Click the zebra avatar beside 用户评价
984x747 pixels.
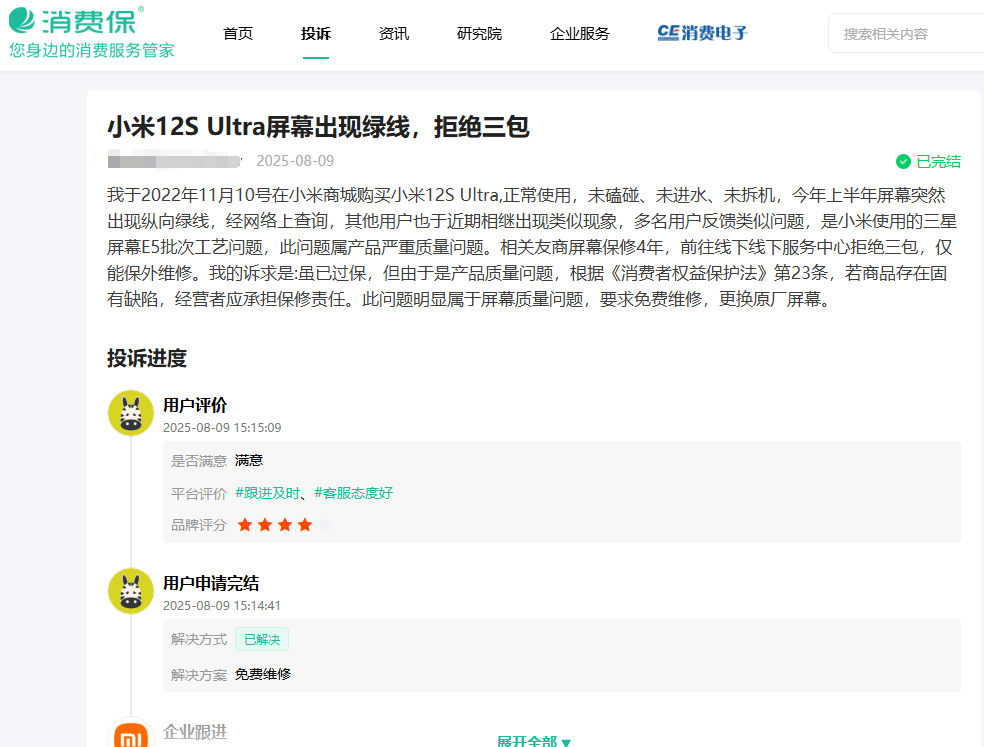[x=131, y=413]
